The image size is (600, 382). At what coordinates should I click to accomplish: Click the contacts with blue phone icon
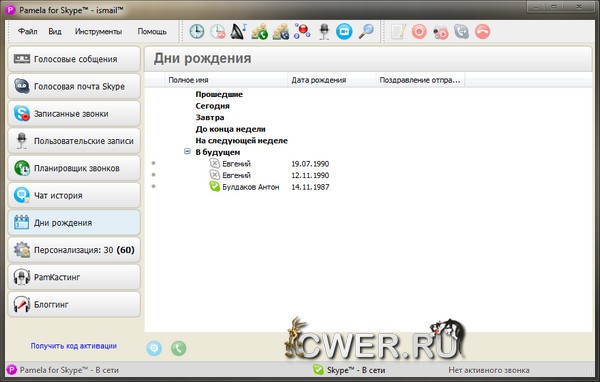280,31
